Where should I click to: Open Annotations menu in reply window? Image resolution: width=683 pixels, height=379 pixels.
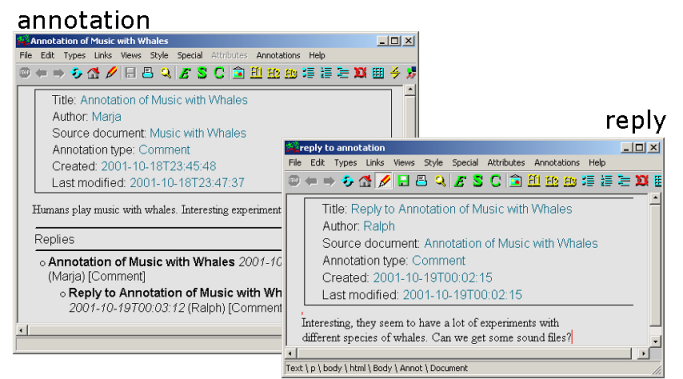tap(557, 162)
